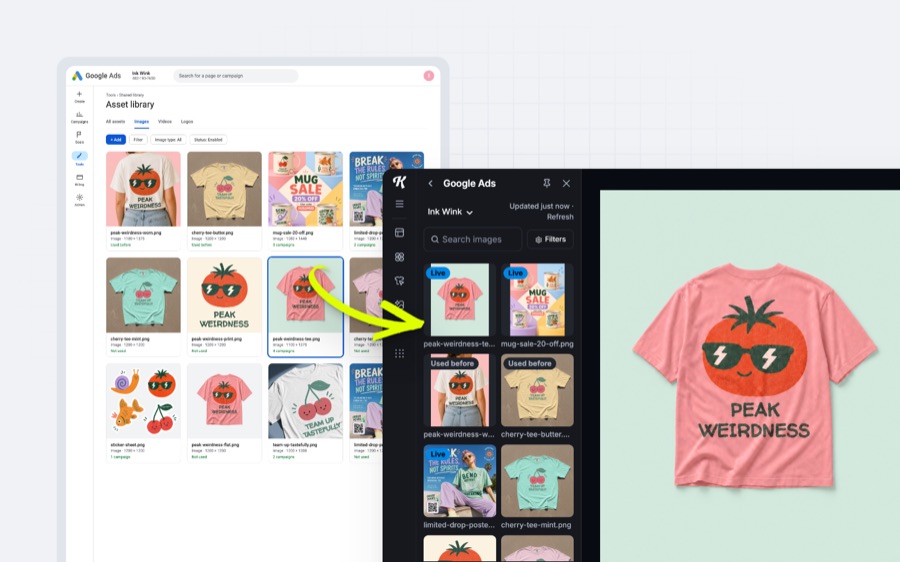Select Used before cherry-tee-butter image in dark panel

(537, 390)
